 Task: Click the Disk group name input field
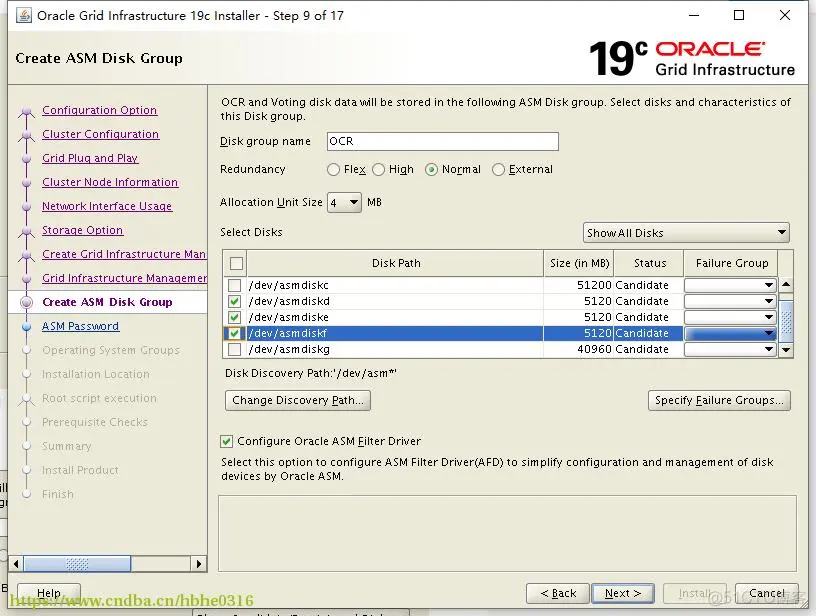(443, 142)
